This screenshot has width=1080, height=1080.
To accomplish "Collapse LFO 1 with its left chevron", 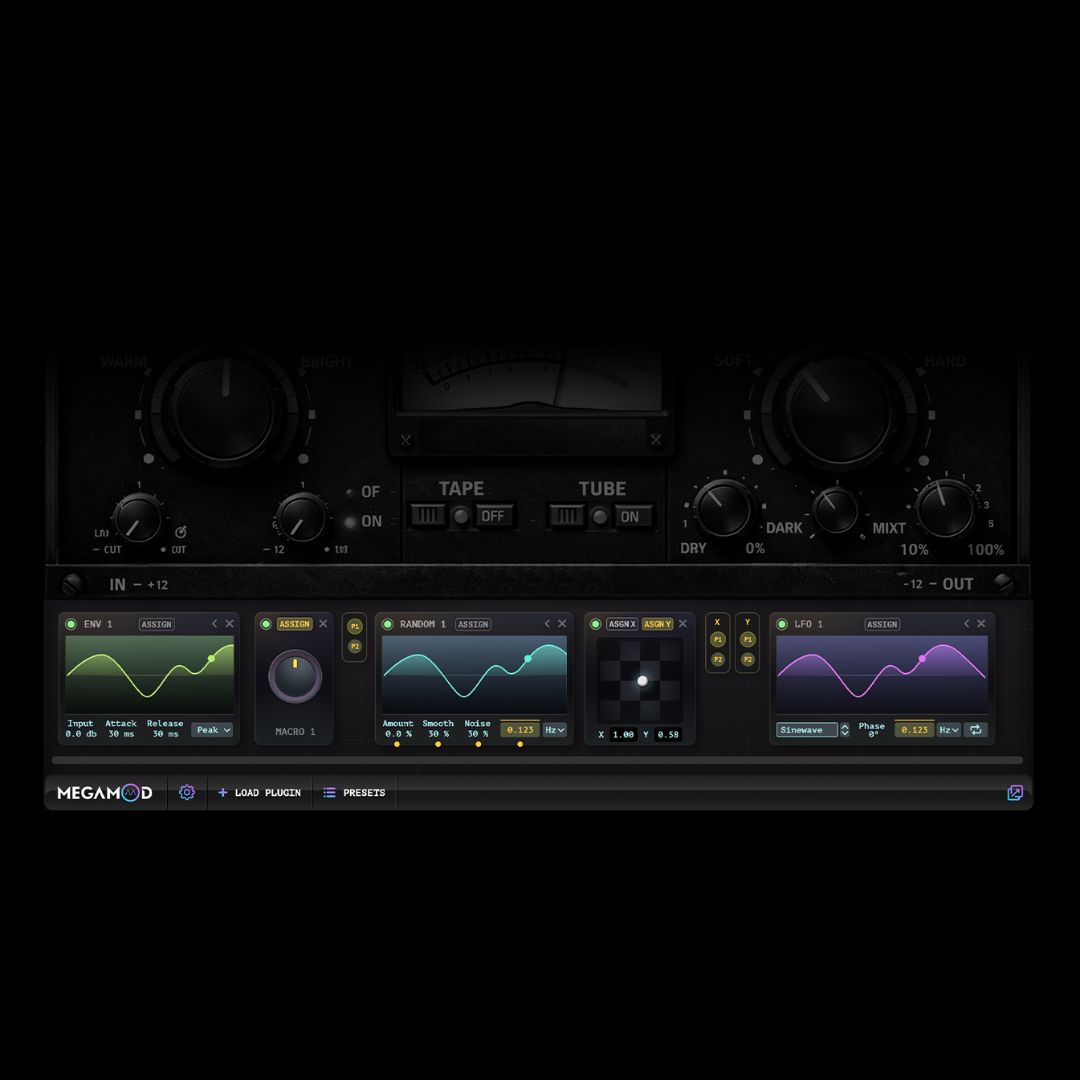I will tap(966, 623).
